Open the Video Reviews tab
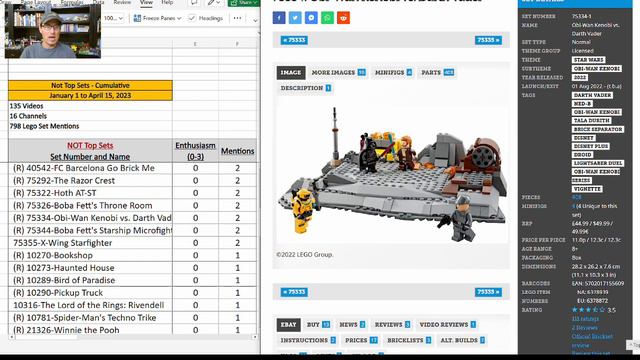 point(447,324)
